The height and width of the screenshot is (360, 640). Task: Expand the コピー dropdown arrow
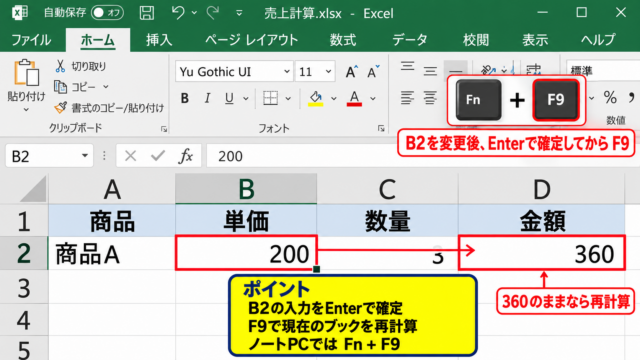pyautogui.click(x=106, y=87)
